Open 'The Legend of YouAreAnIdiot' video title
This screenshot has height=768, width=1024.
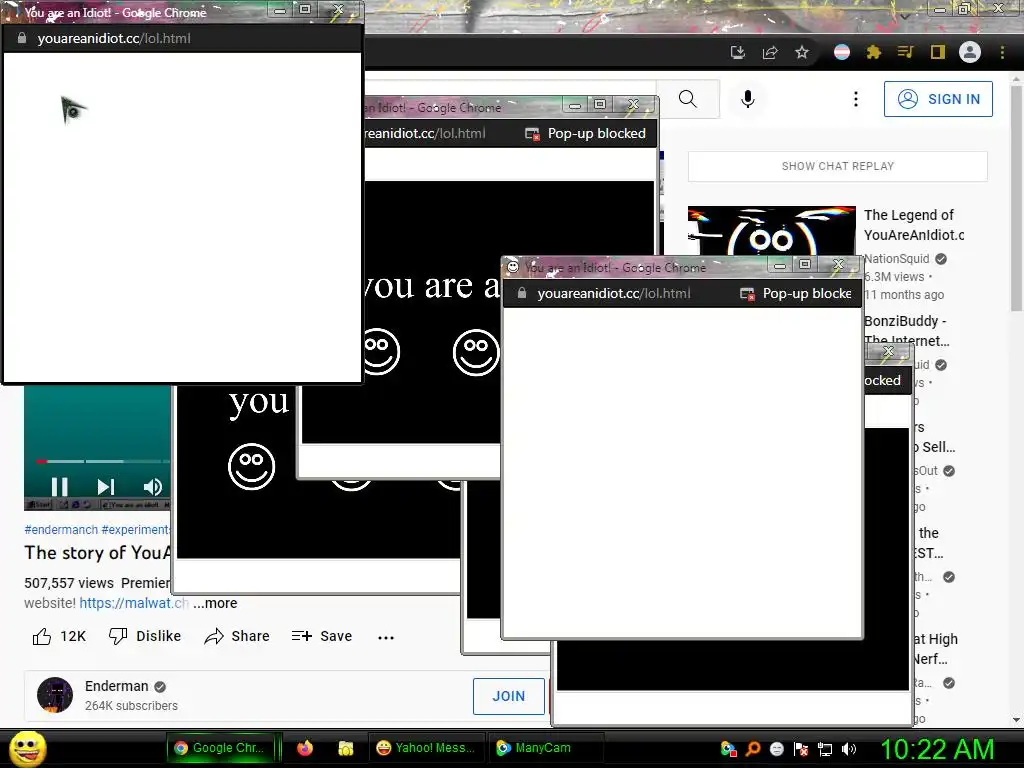coord(914,225)
